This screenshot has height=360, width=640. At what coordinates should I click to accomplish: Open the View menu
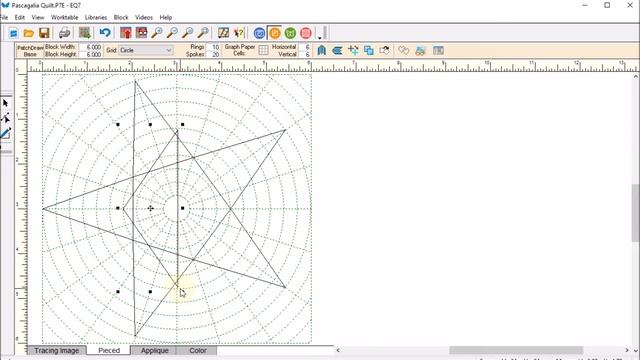tap(38, 18)
